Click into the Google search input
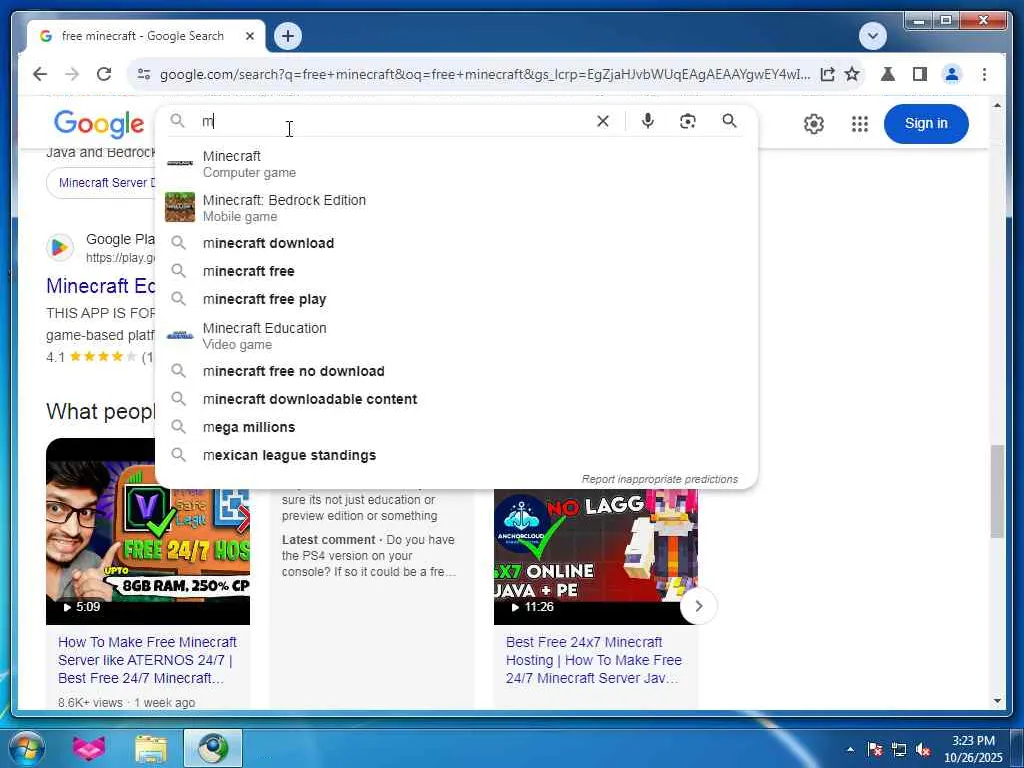The width and height of the screenshot is (1024, 768). tap(392, 121)
